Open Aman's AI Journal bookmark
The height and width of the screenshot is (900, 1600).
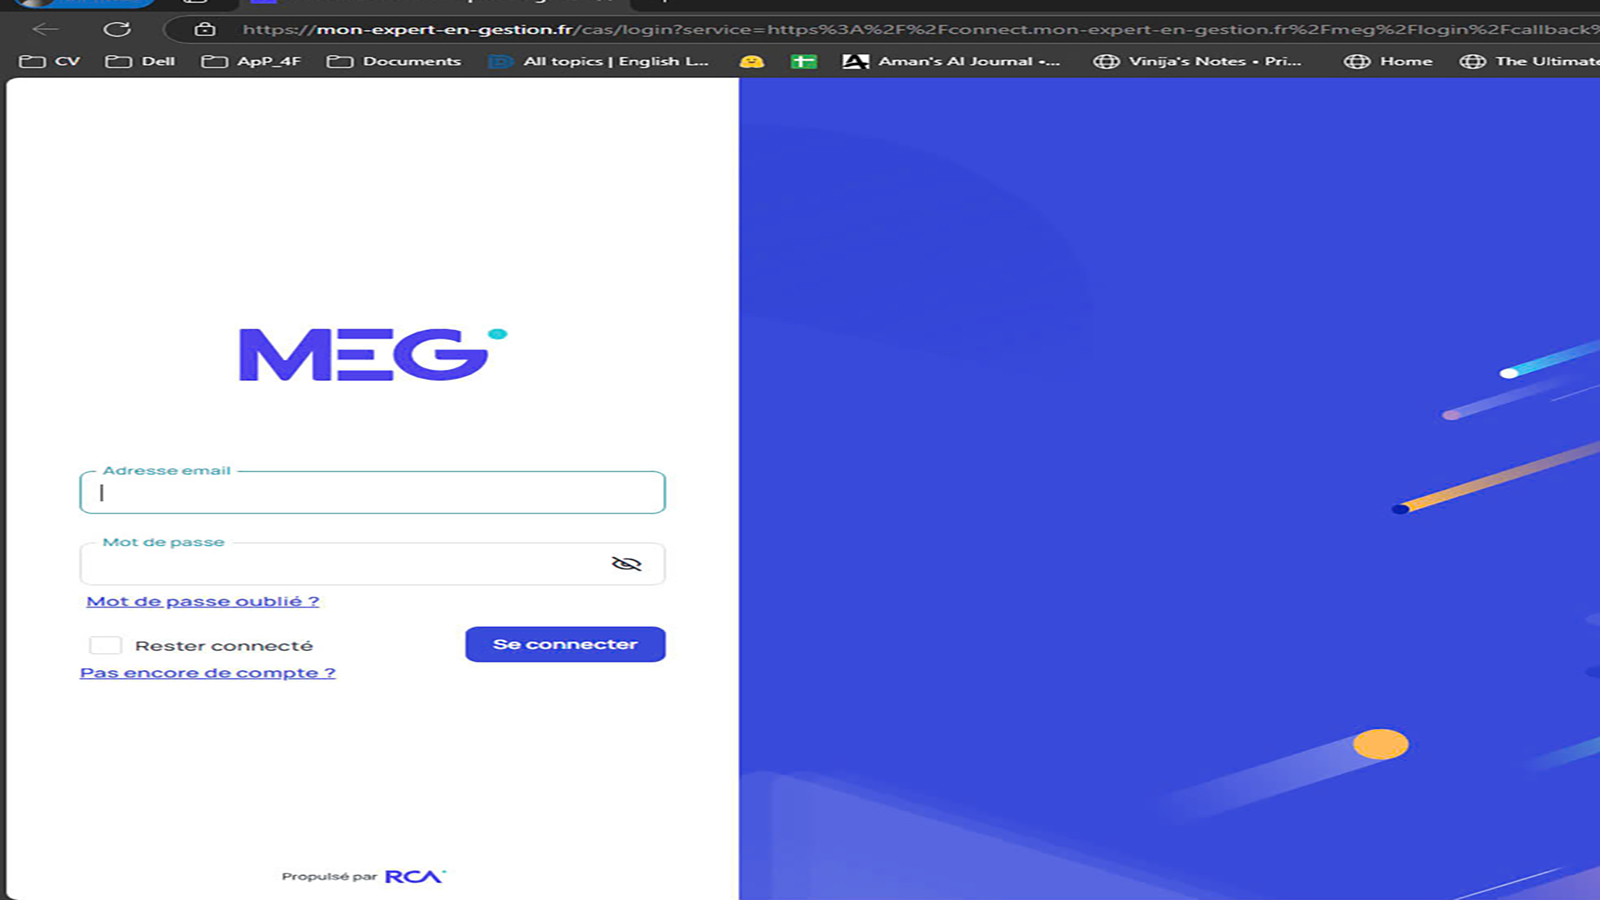point(951,61)
